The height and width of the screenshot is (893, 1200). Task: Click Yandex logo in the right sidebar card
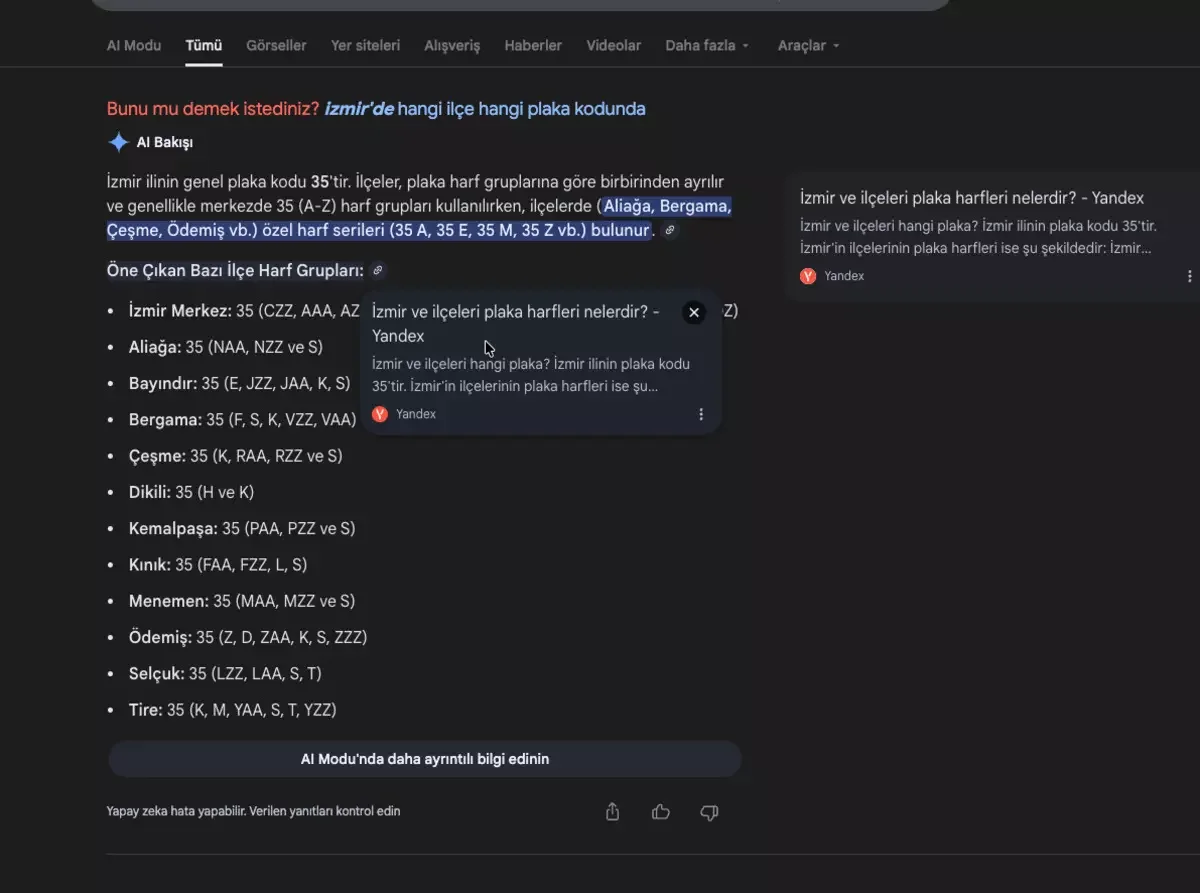(x=808, y=276)
